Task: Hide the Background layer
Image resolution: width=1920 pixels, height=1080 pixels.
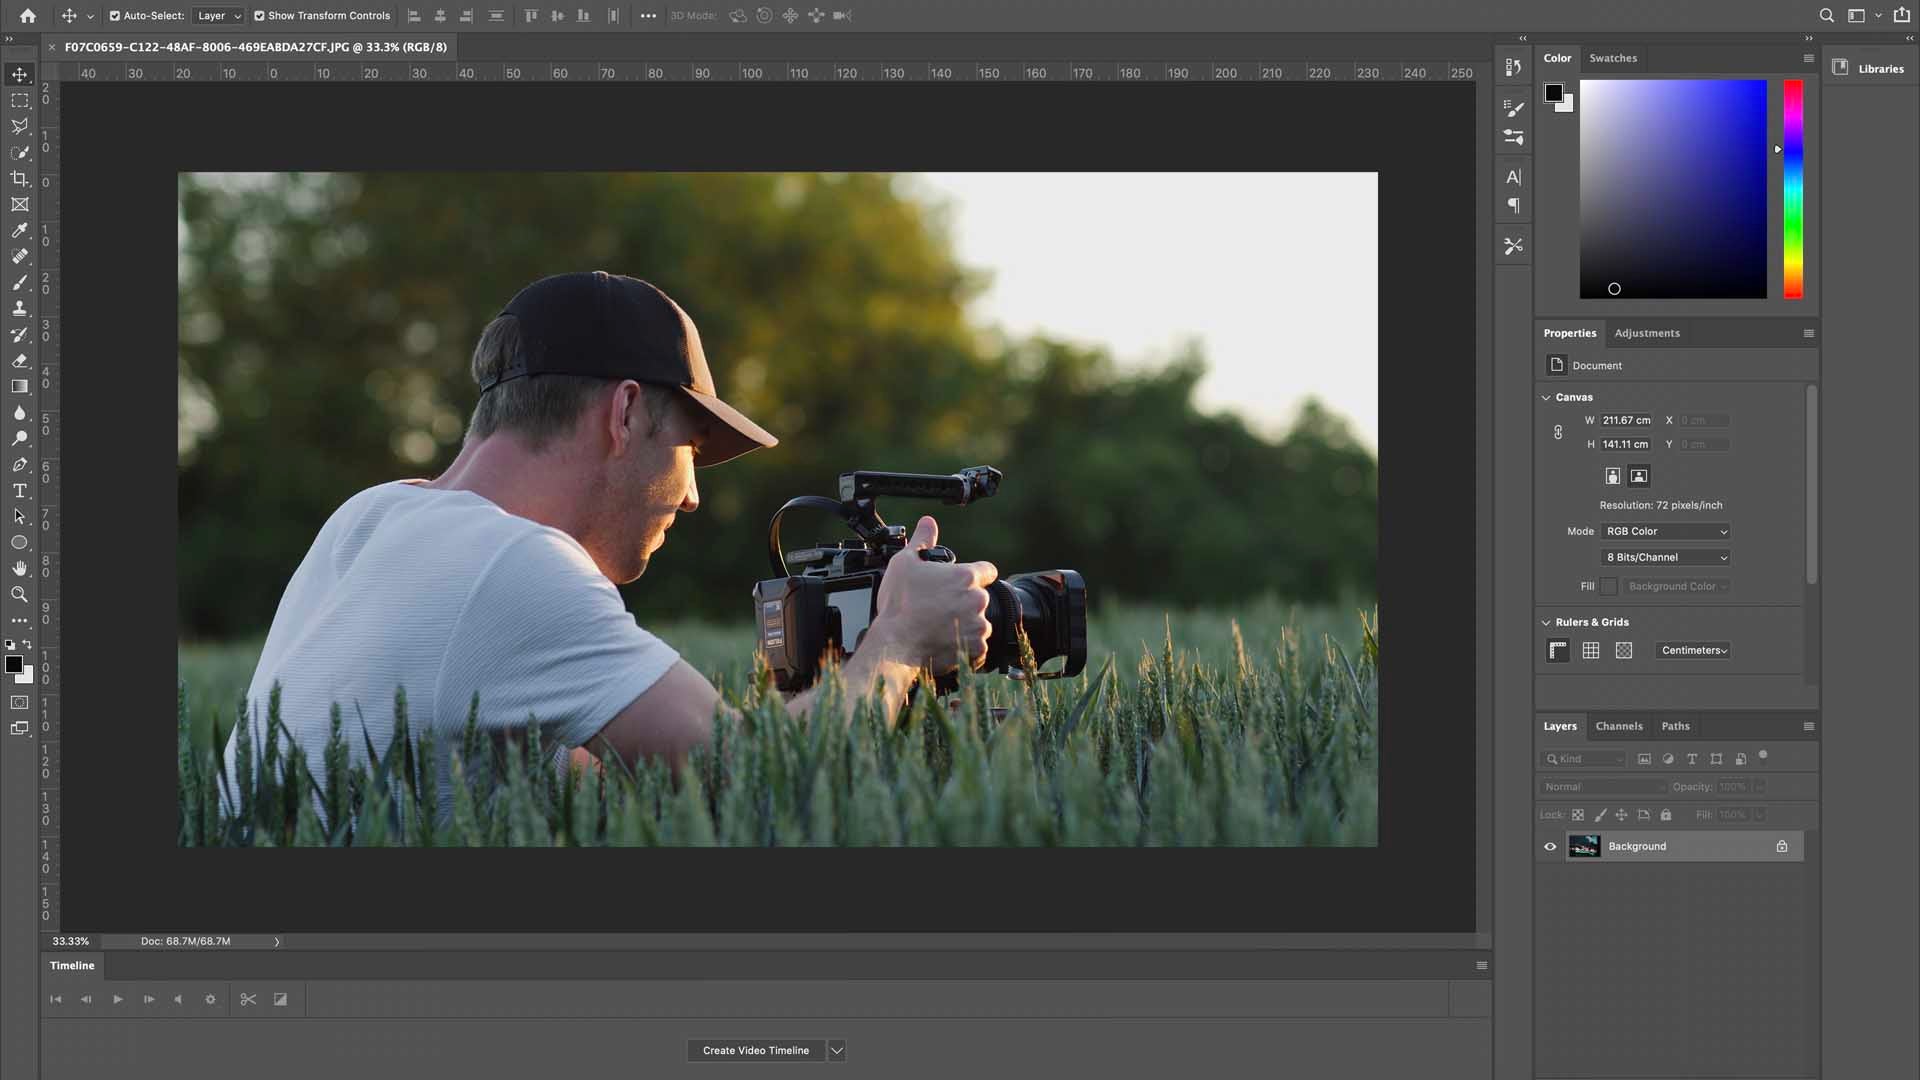Action: 1549,846
